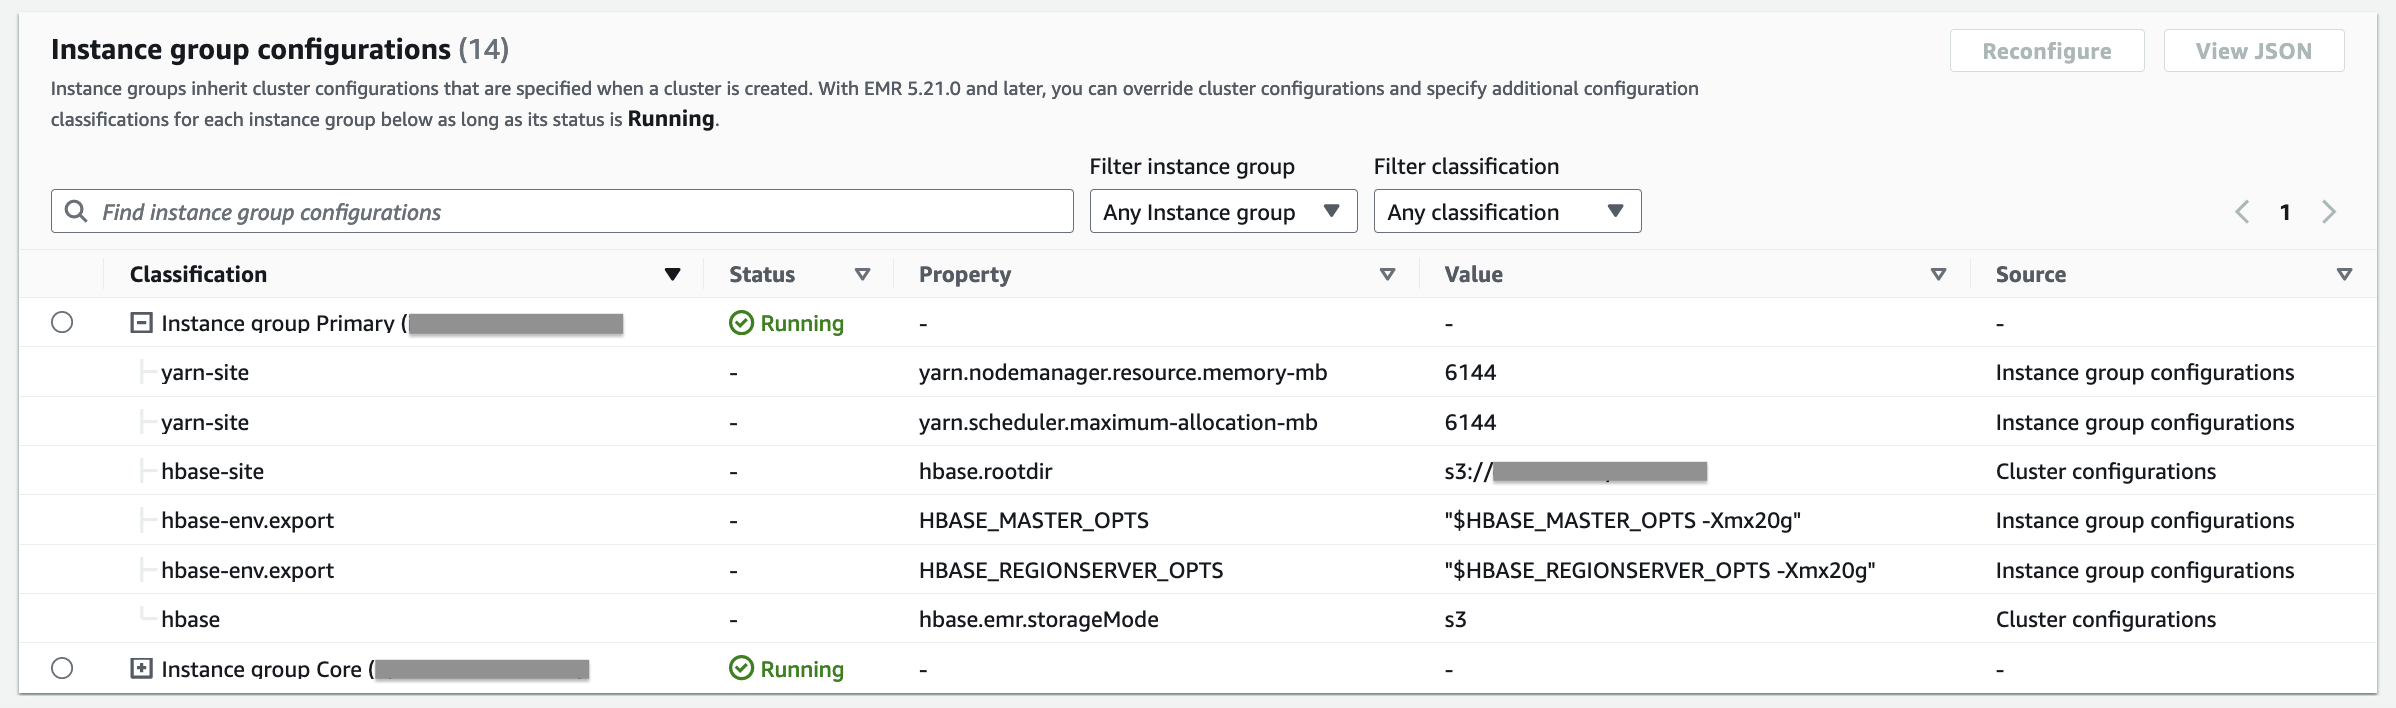Viewport: 2396px width, 708px height.
Task: Click the HBASE_MASTER_OPTS property cell
Action: coord(1034,520)
